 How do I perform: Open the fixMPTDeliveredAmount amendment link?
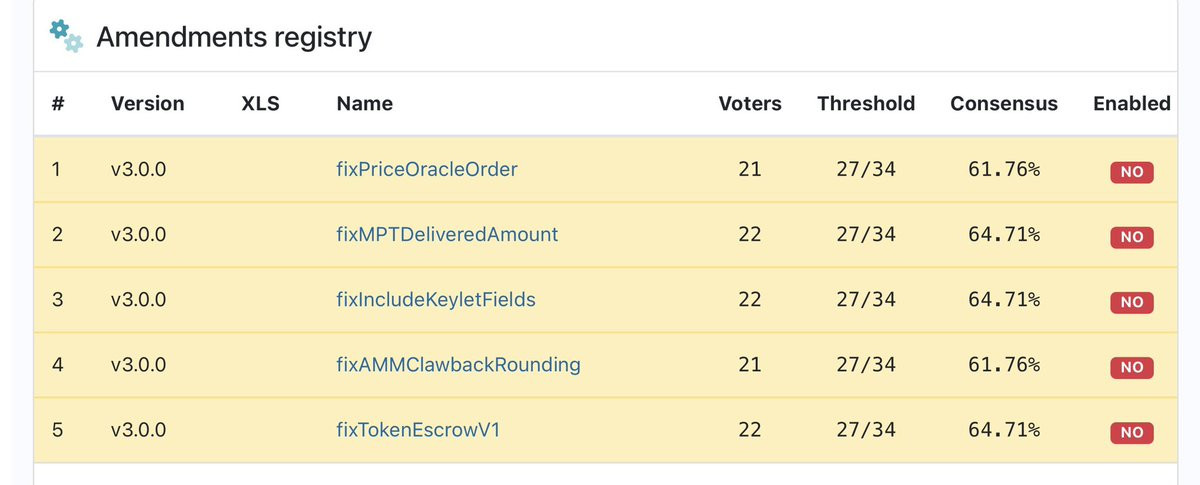pyautogui.click(x=447, y=234)
